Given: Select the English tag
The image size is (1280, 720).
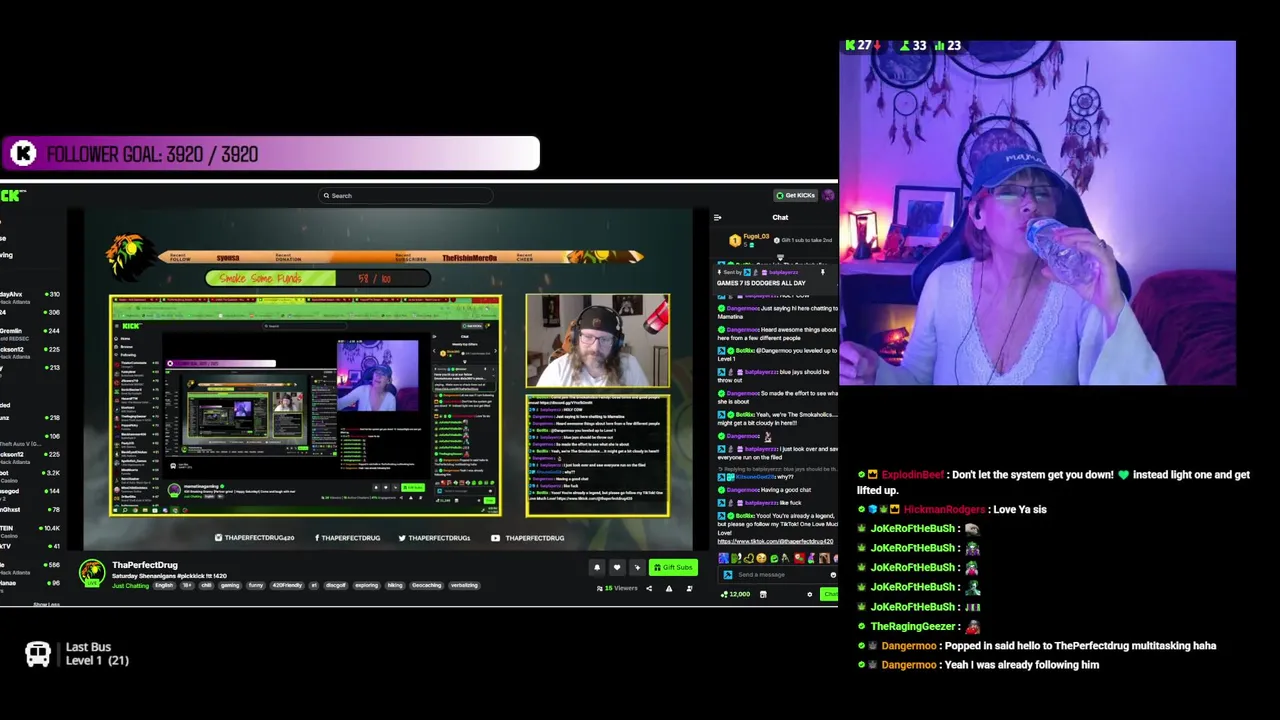Looking at the screenshot, I should point(164,585).
